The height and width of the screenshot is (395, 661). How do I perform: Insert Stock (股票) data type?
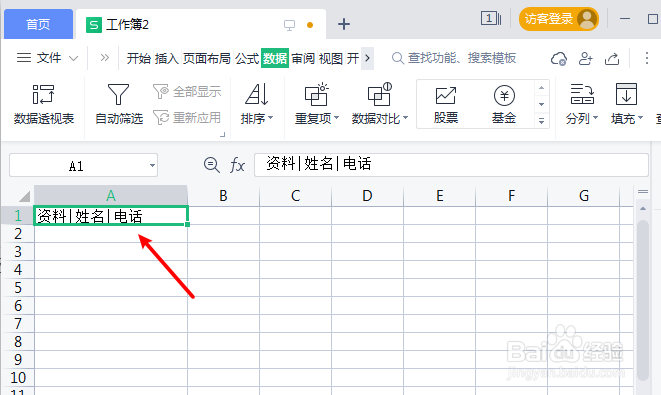[x=446, y=105]
